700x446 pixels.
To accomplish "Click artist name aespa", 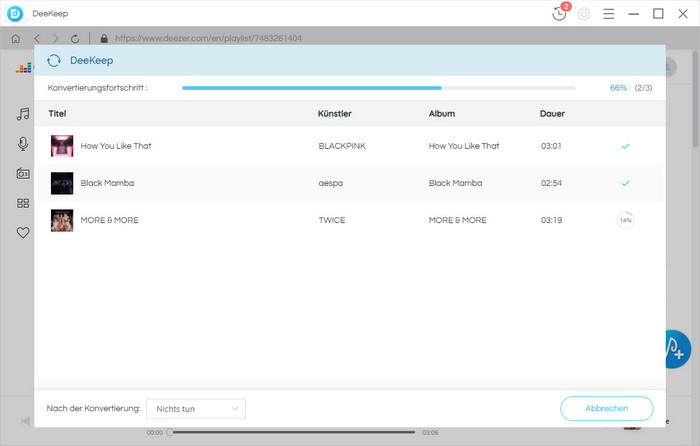I will 331,183.
